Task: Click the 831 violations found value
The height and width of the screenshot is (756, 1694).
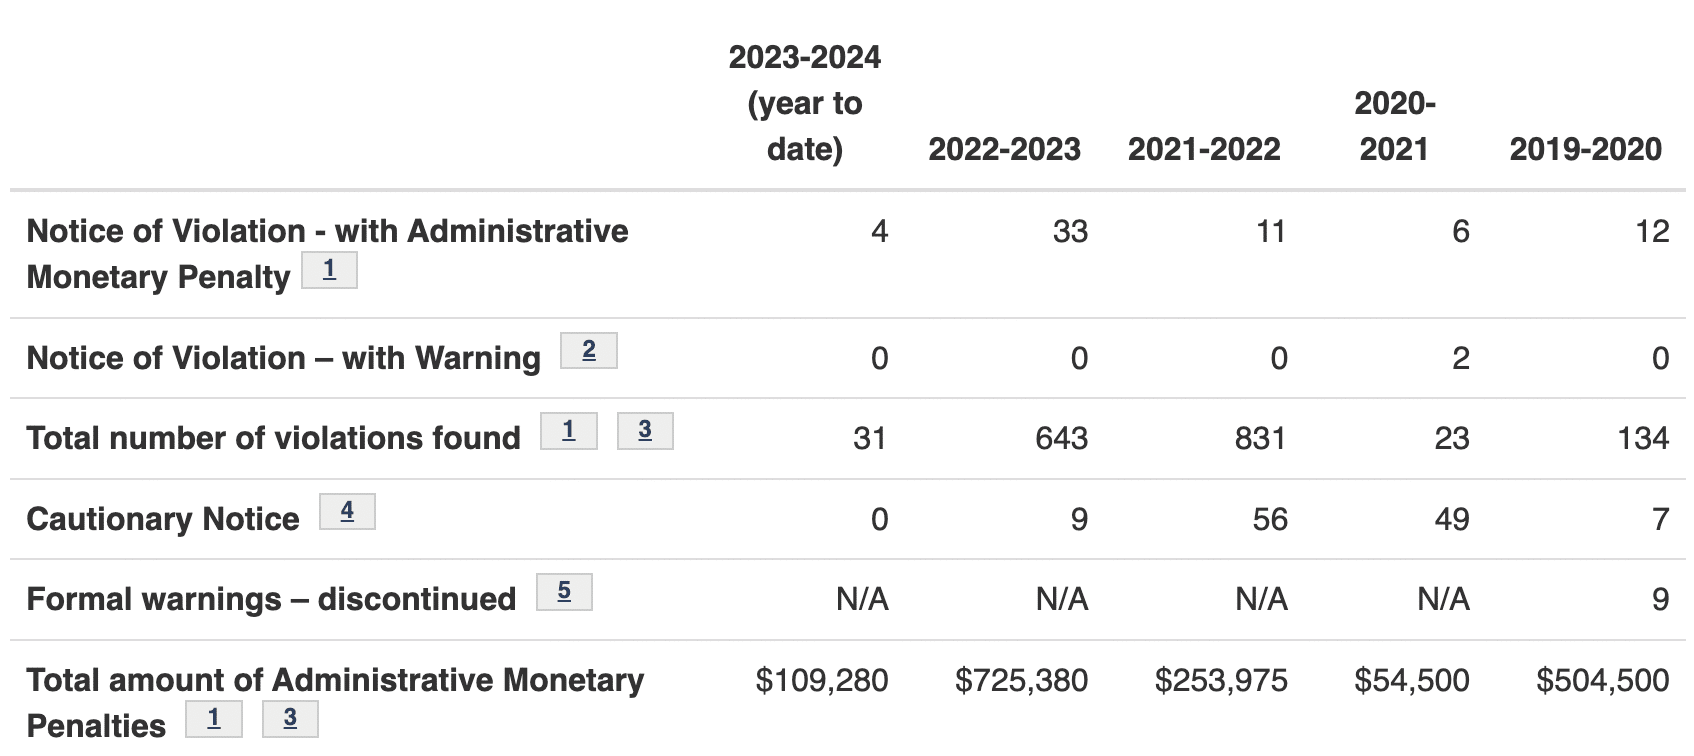Action: (1260, 438)
